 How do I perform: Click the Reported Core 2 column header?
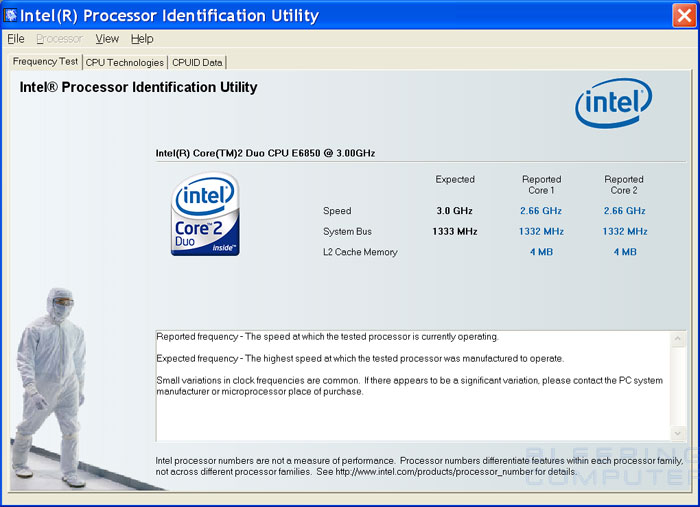point(624,185)
